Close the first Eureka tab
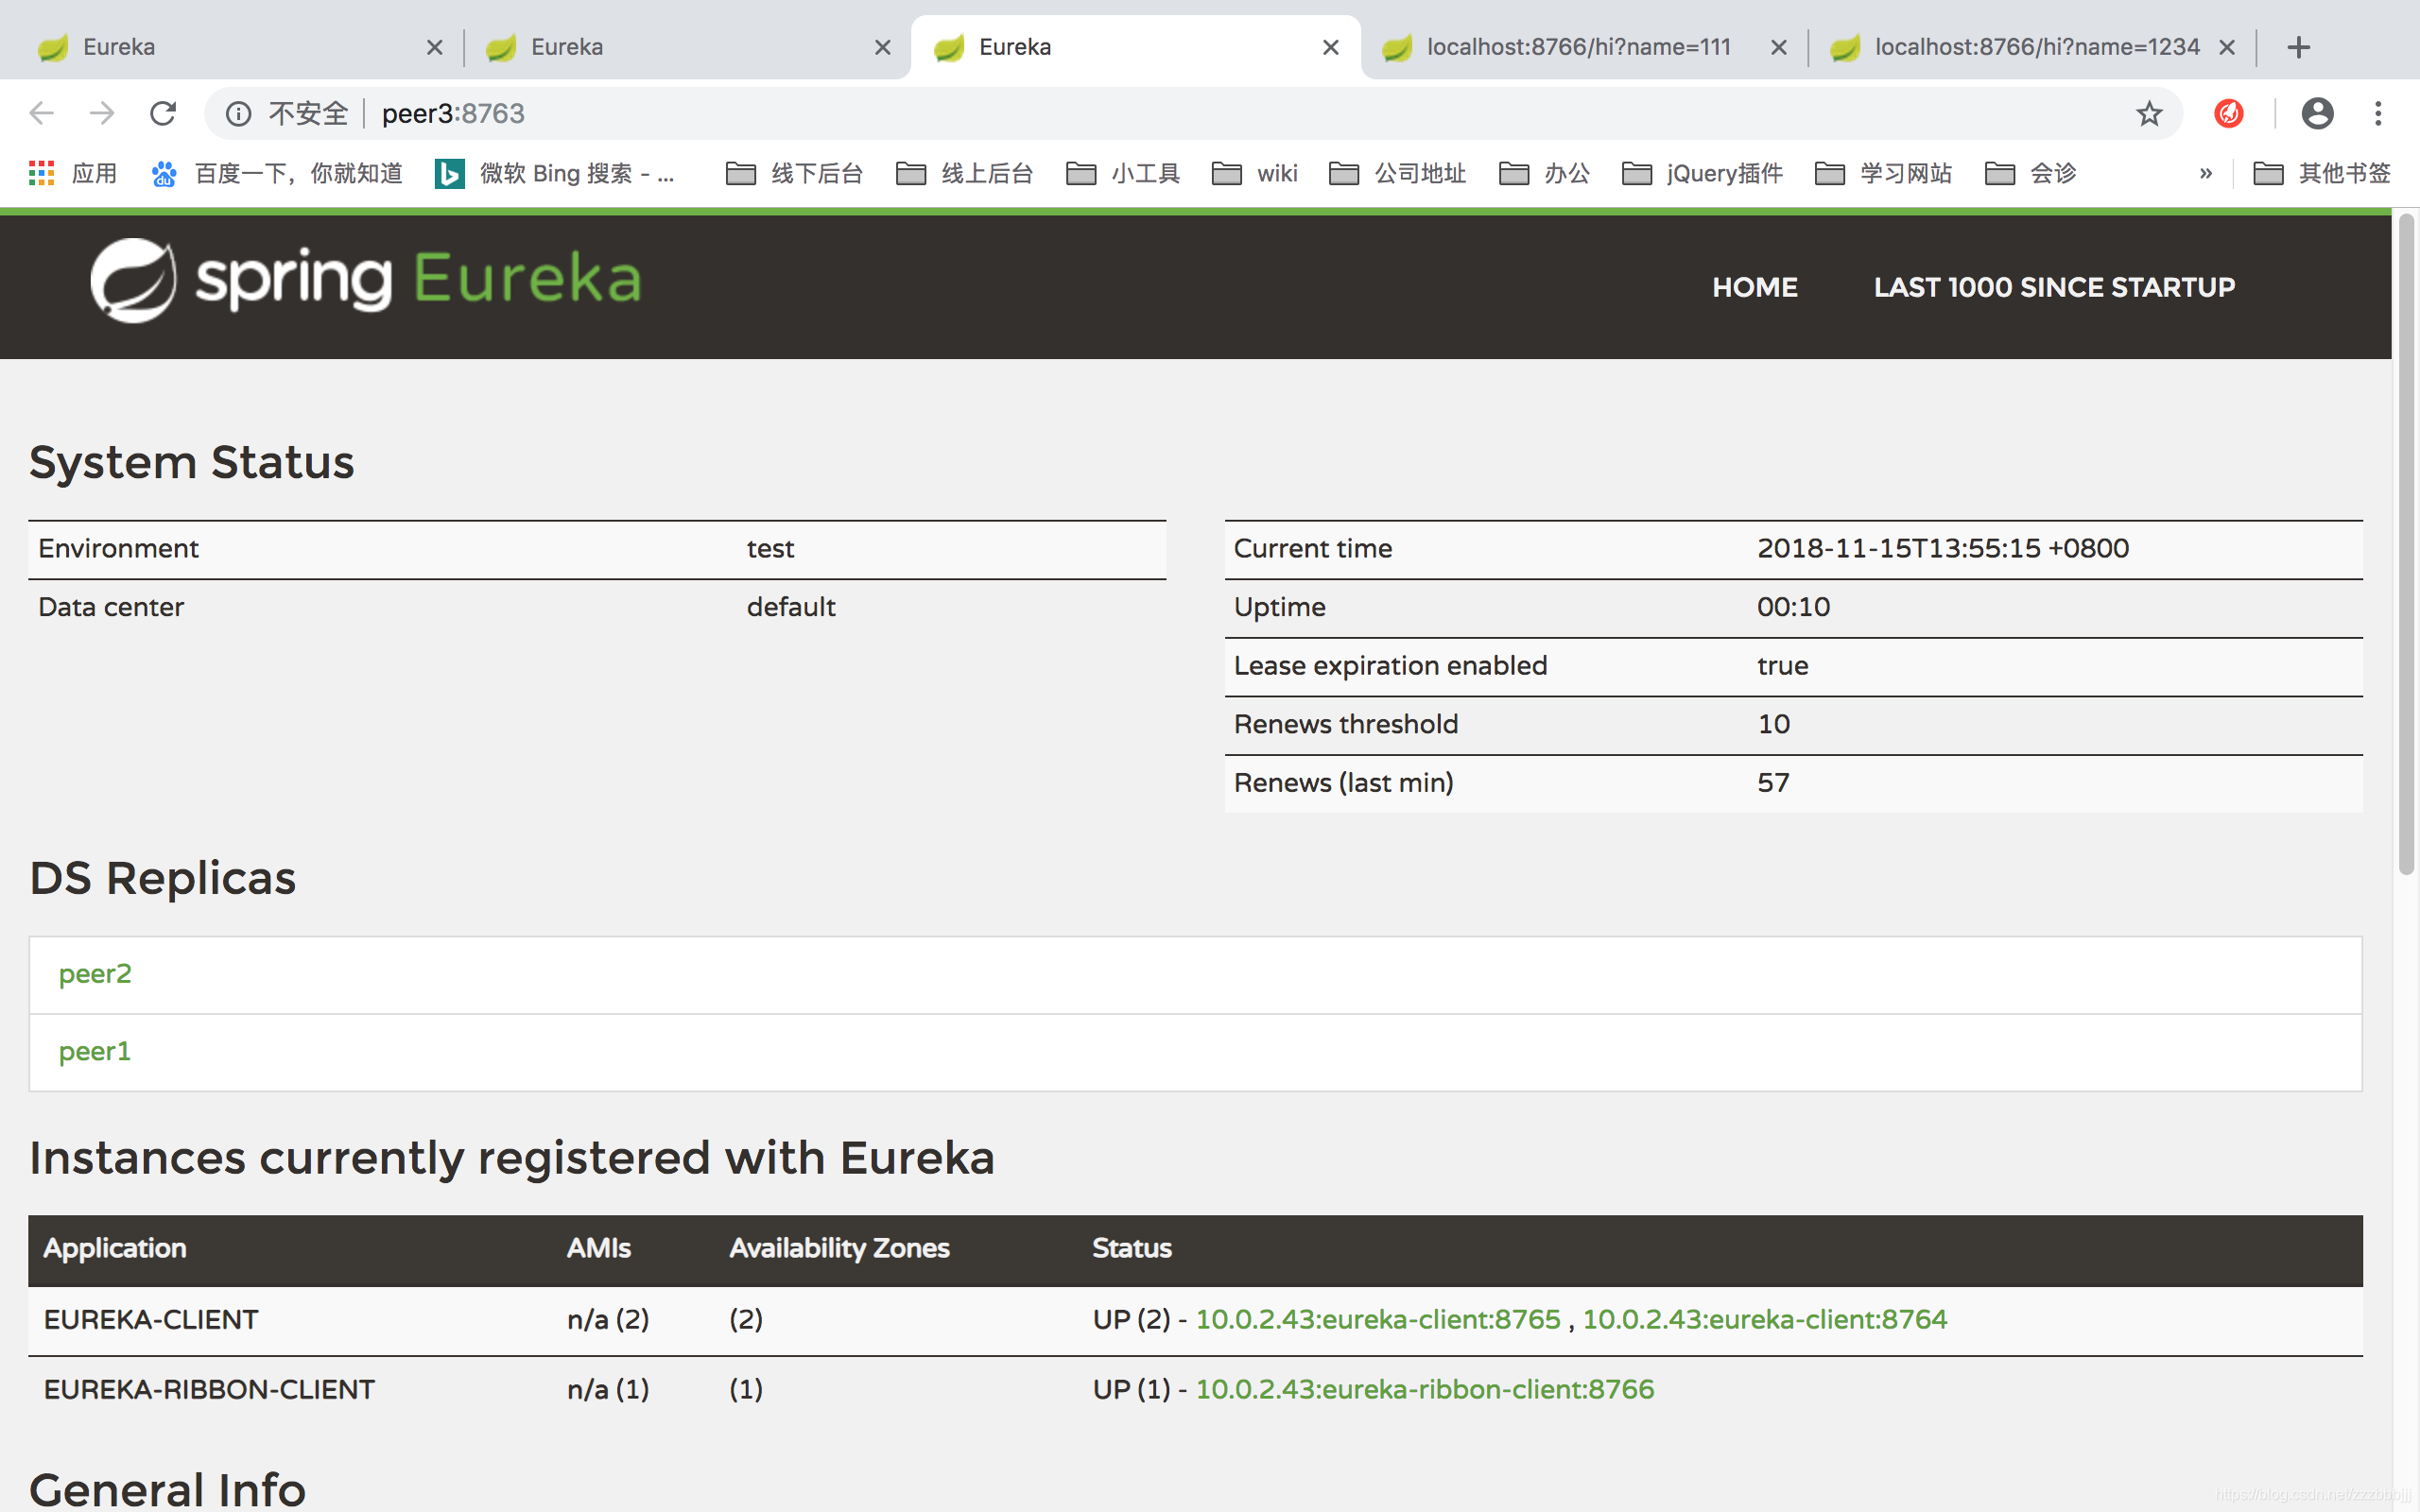Screen dimensions: 2420x1512 click(434, 47)
